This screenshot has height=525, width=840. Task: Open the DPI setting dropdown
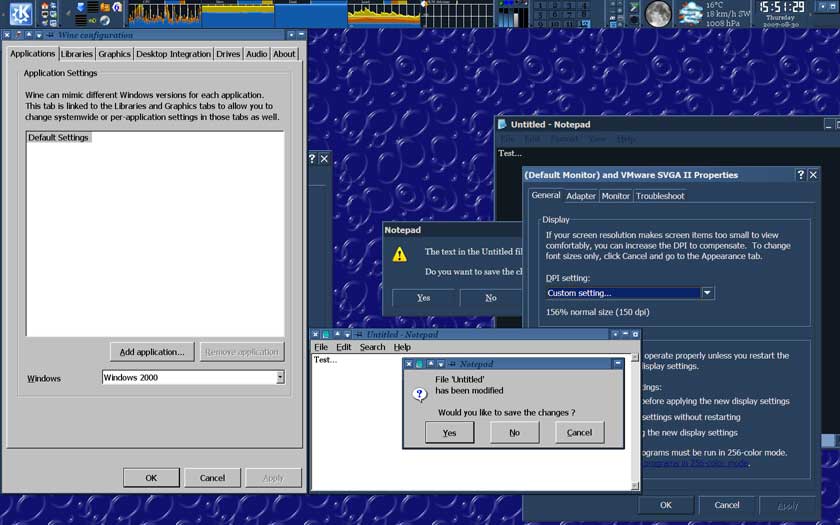coord(708,293)
